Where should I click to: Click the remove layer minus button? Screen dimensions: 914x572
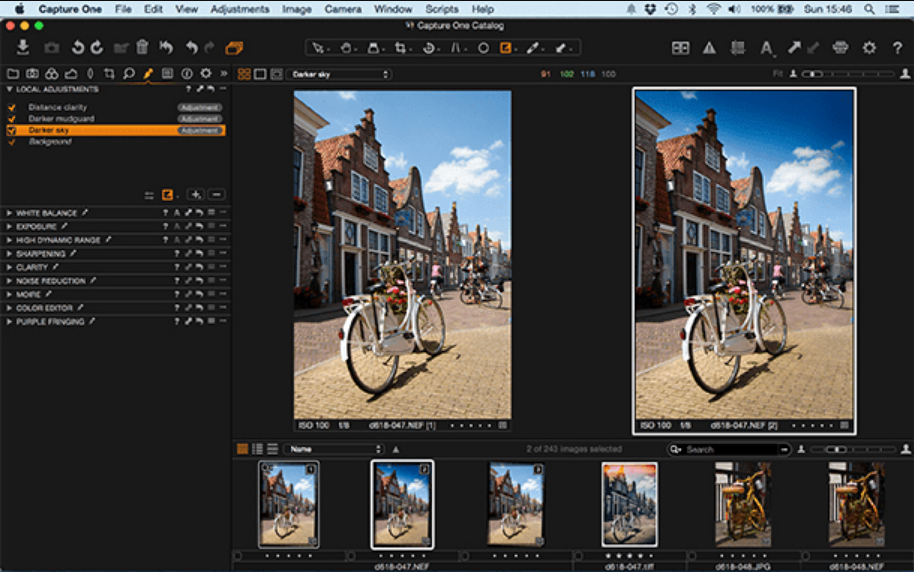tap(217, 194)
